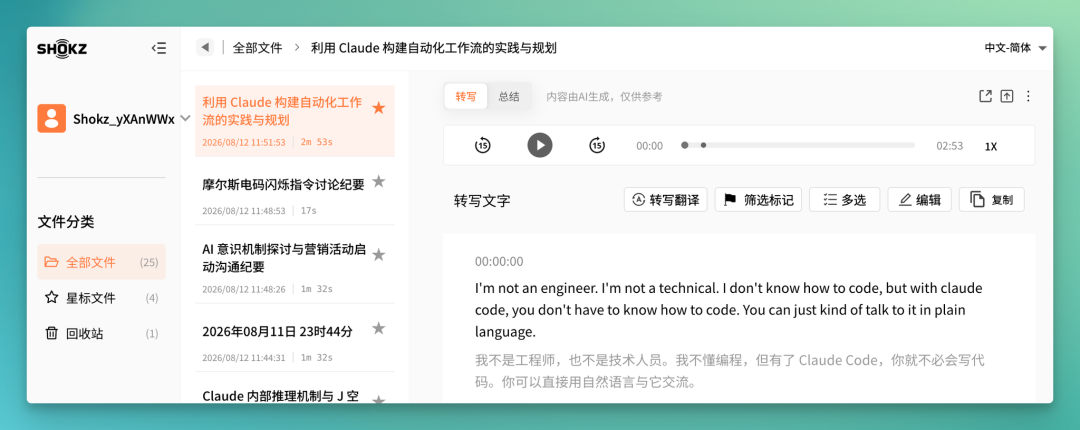The width and height of the screenshot is (1080, 430).
Task: Click the 转写翻译 button
Action: (x=665, y=200)
